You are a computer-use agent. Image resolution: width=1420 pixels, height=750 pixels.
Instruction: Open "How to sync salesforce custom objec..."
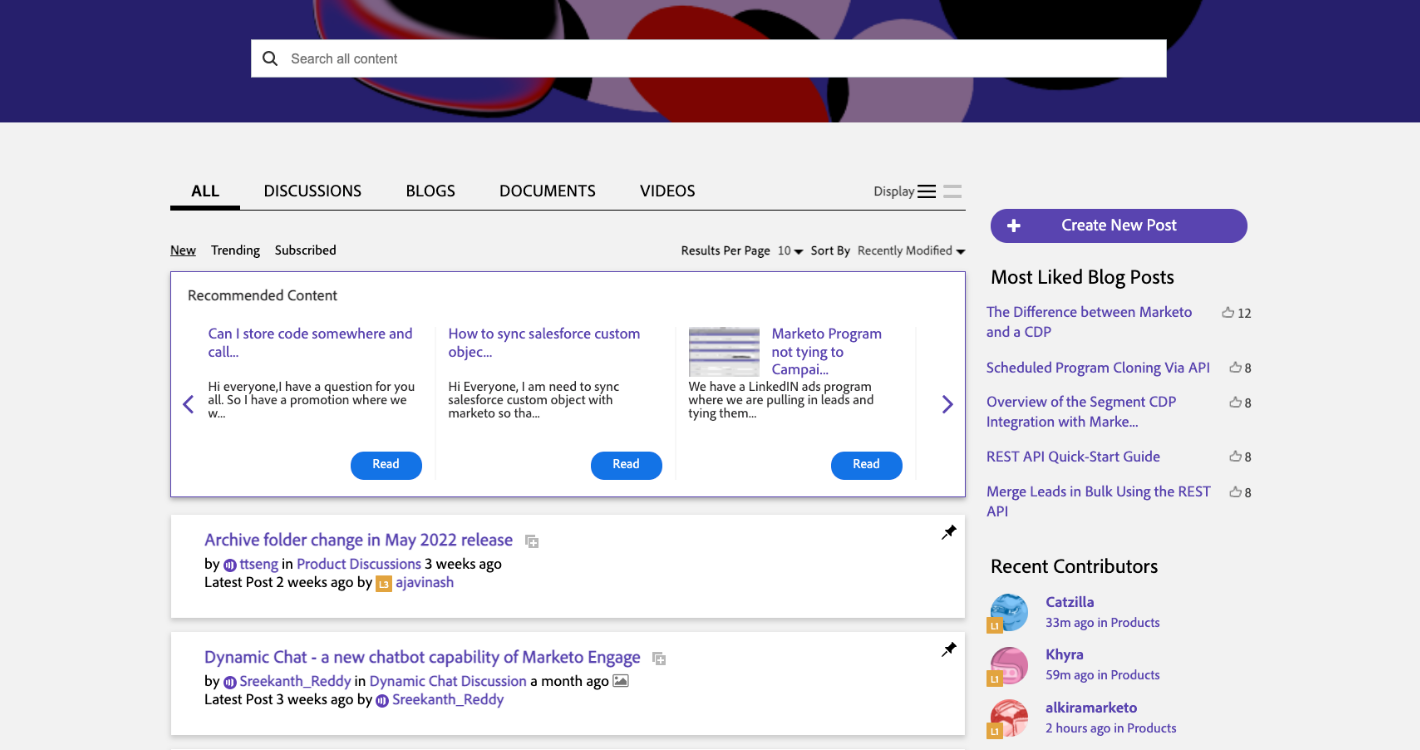click(544, 342)
